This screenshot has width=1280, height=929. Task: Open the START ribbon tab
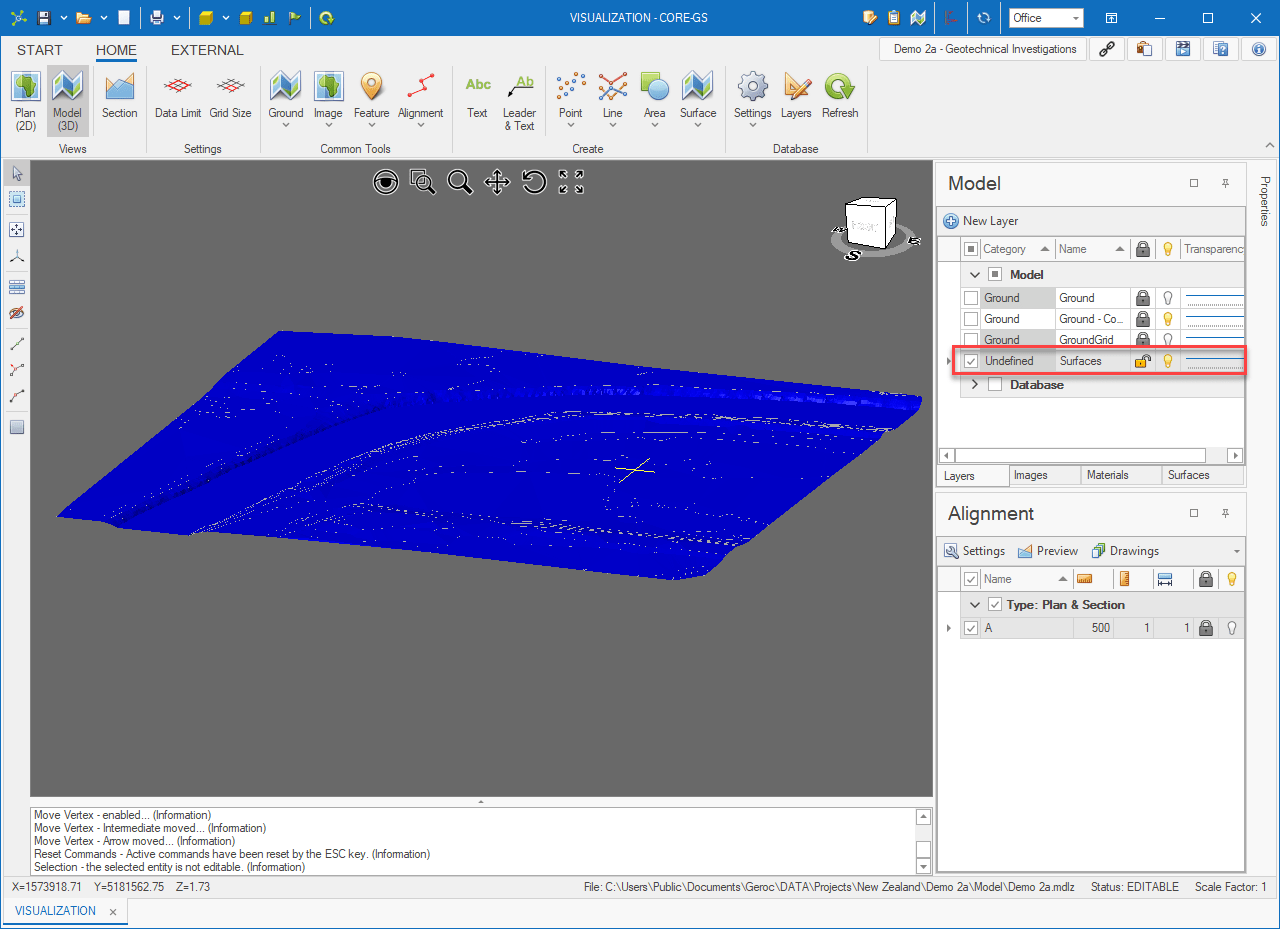point(40,50)
